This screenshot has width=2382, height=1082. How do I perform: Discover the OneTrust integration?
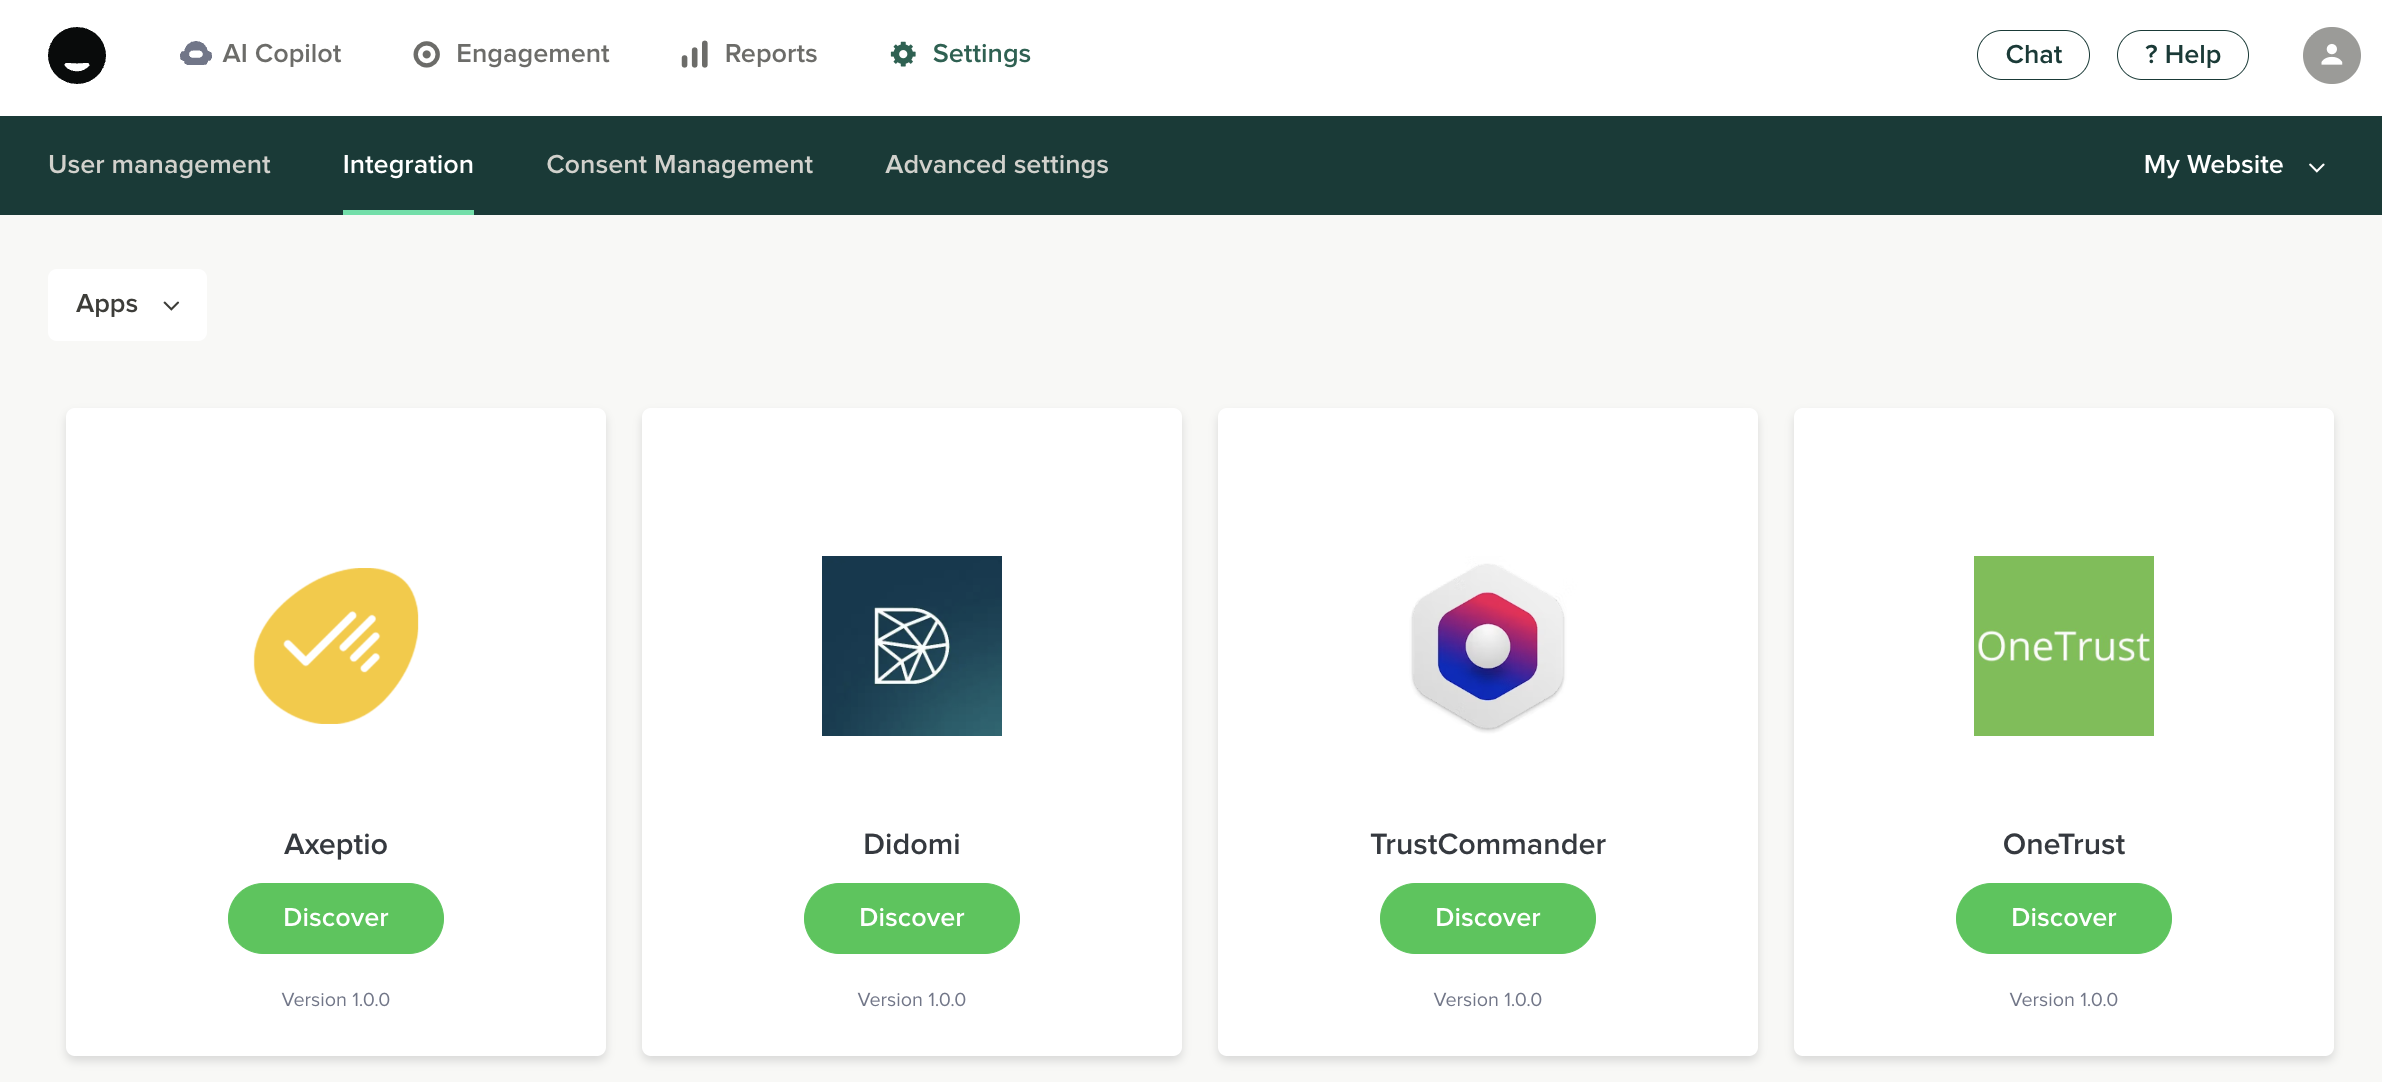click(x=2064, y=918)
